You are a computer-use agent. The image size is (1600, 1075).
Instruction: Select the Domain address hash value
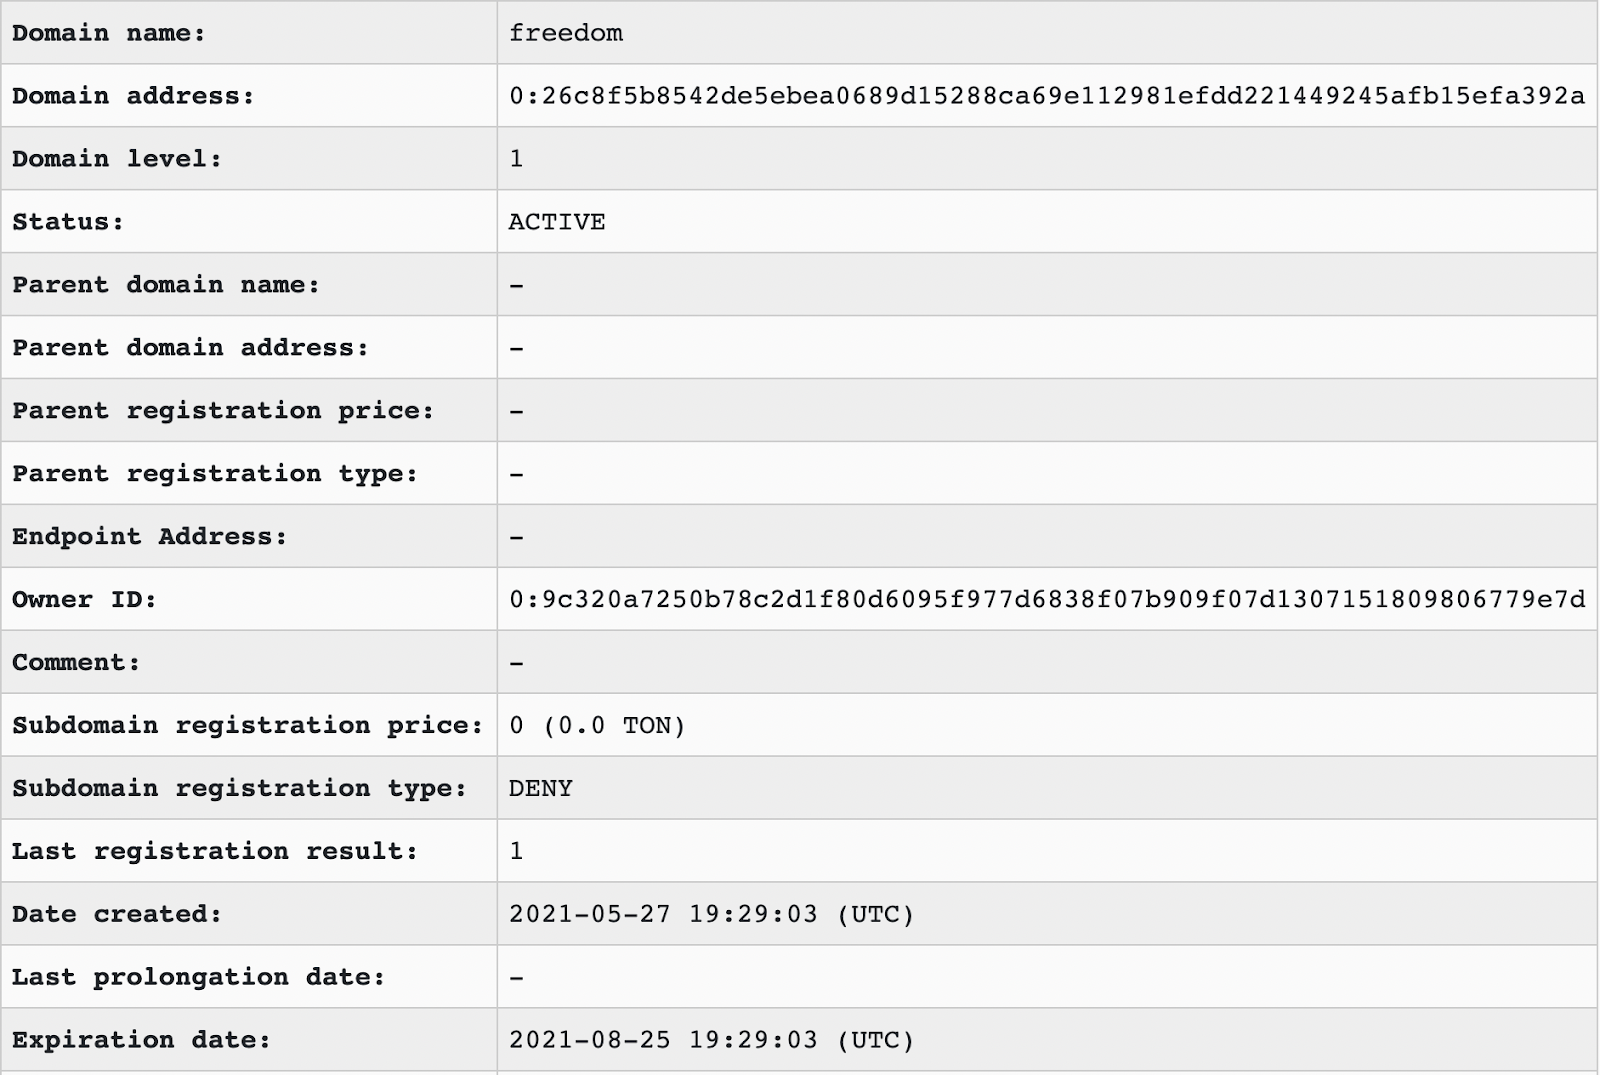(x=1047, y=96)
